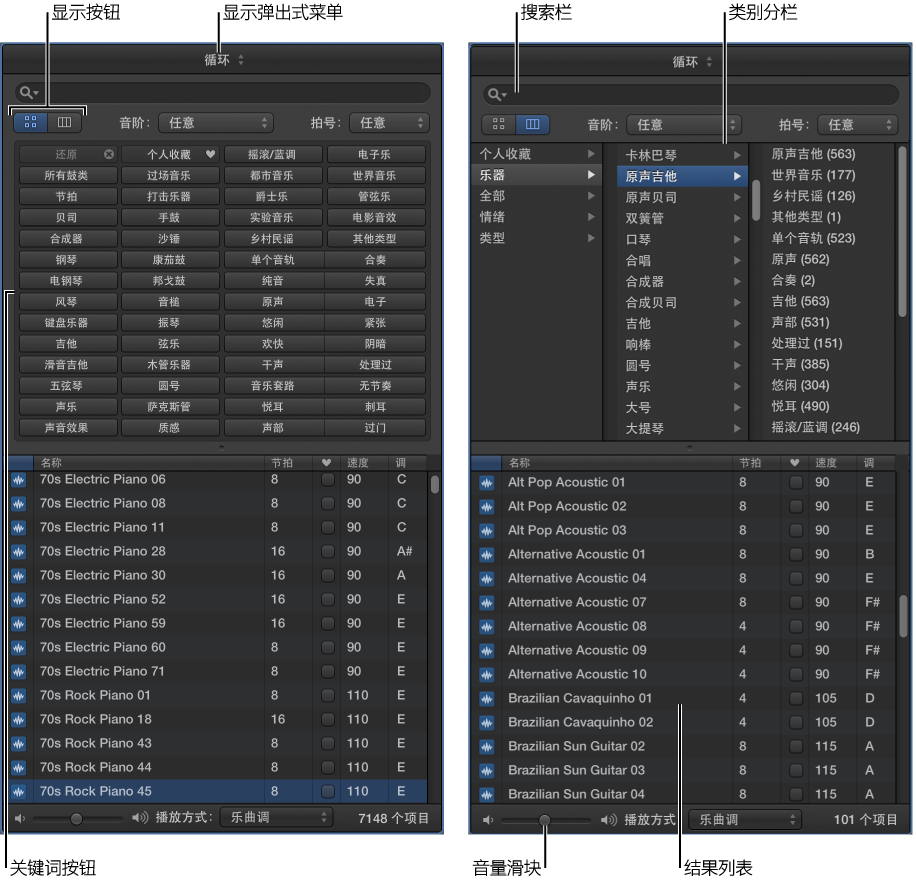This screenshot has width=916, height=886.
Task: Open 播放方式 乐曲调 dropdown in right browser
Action: 745,819
